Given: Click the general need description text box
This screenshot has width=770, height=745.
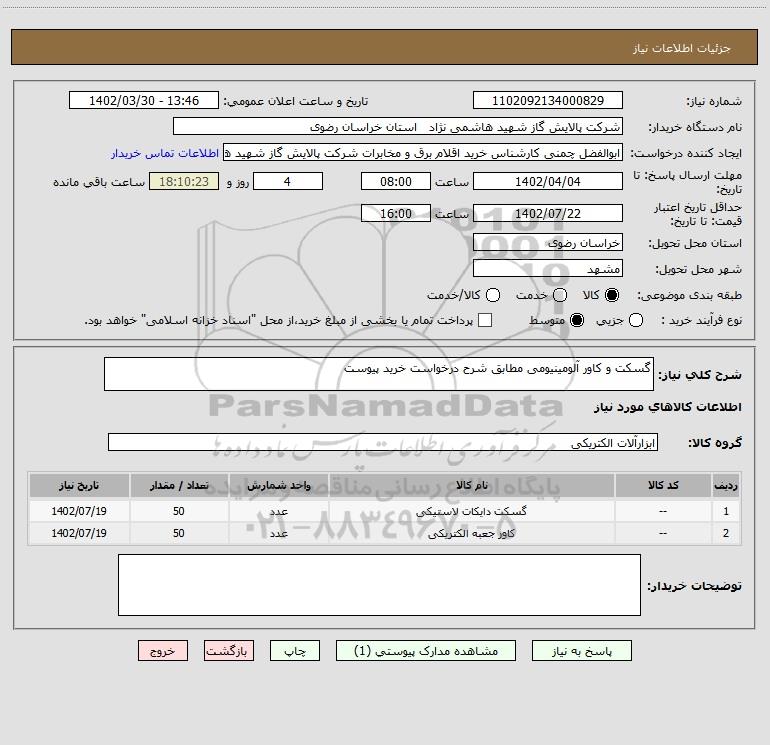Looking at the screenshot, I should tap(379, 374).
